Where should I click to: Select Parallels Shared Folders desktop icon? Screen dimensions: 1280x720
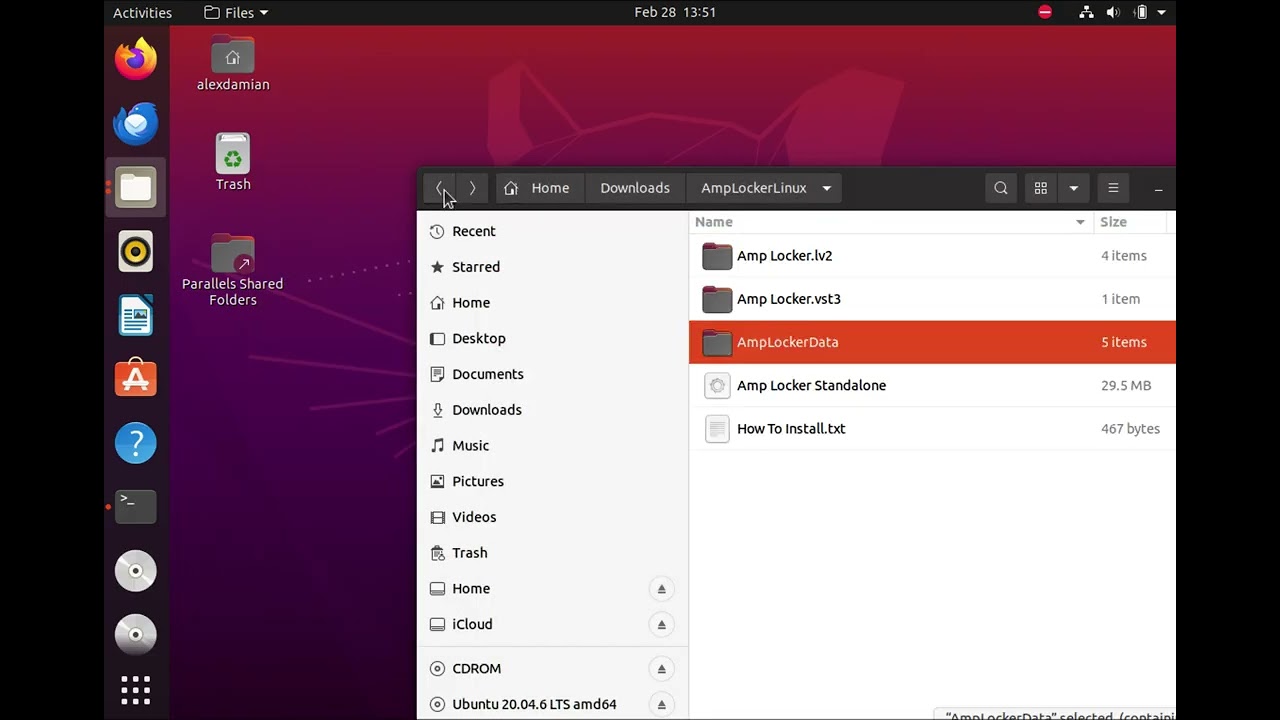(233, 270)
